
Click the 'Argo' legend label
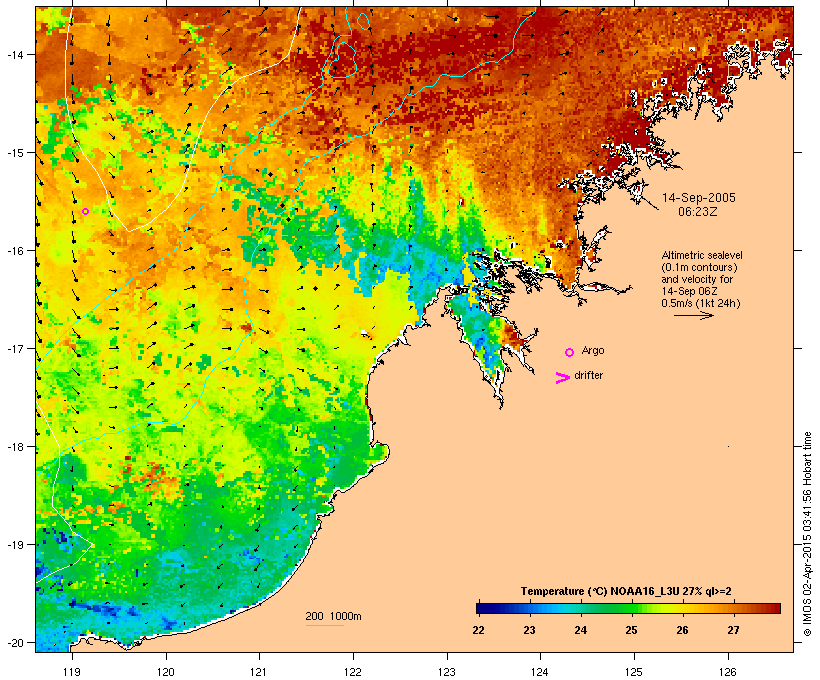click(x=593, y=350)
